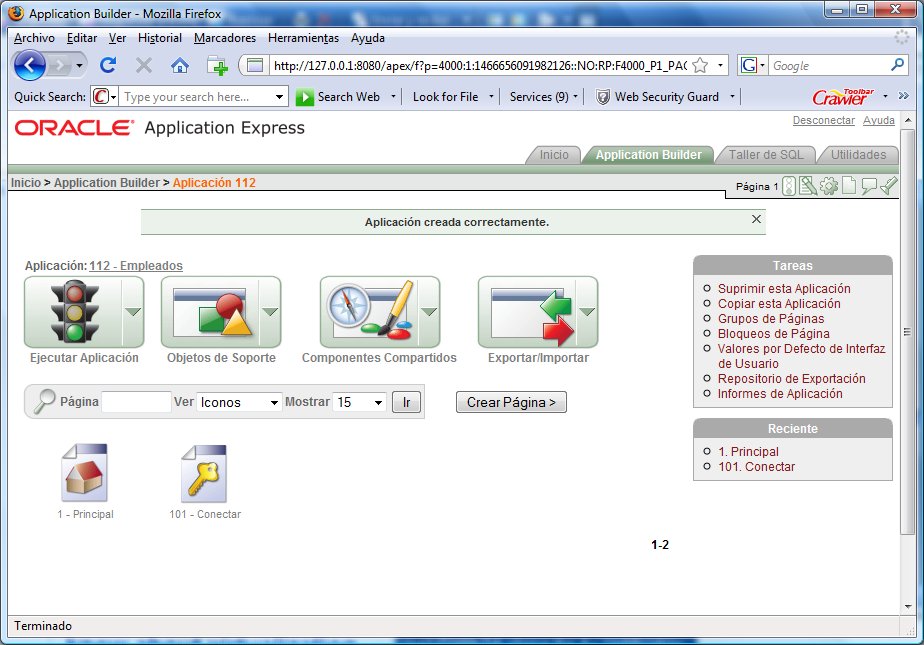Switch to the Taller de SQL tab
This screenshot has height=645, width=924.
pos(765,155)
